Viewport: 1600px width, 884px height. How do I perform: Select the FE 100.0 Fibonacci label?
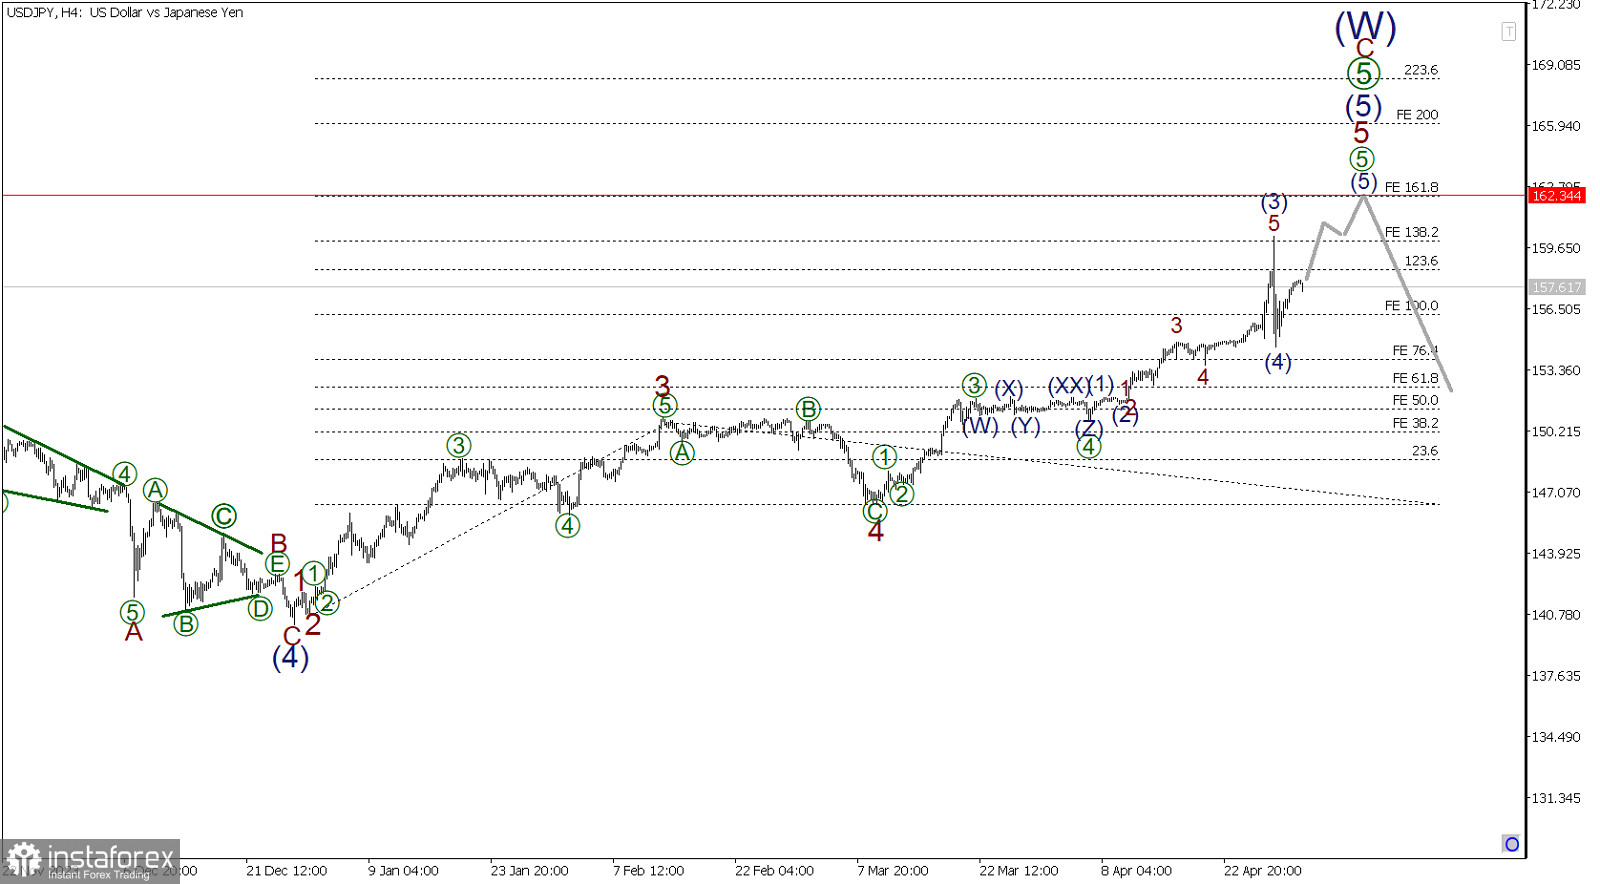(x=1412, y=306)
